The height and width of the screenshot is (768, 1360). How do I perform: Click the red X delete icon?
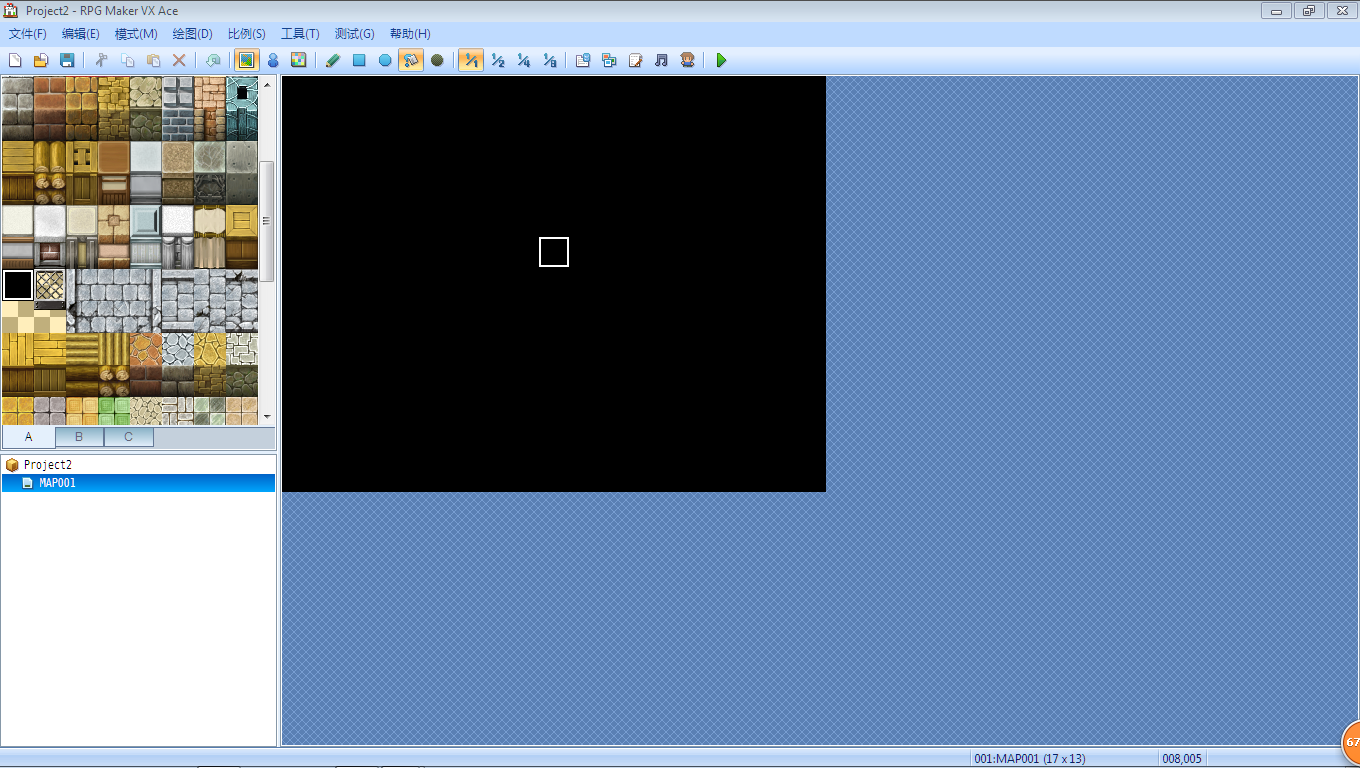point(179,60)
